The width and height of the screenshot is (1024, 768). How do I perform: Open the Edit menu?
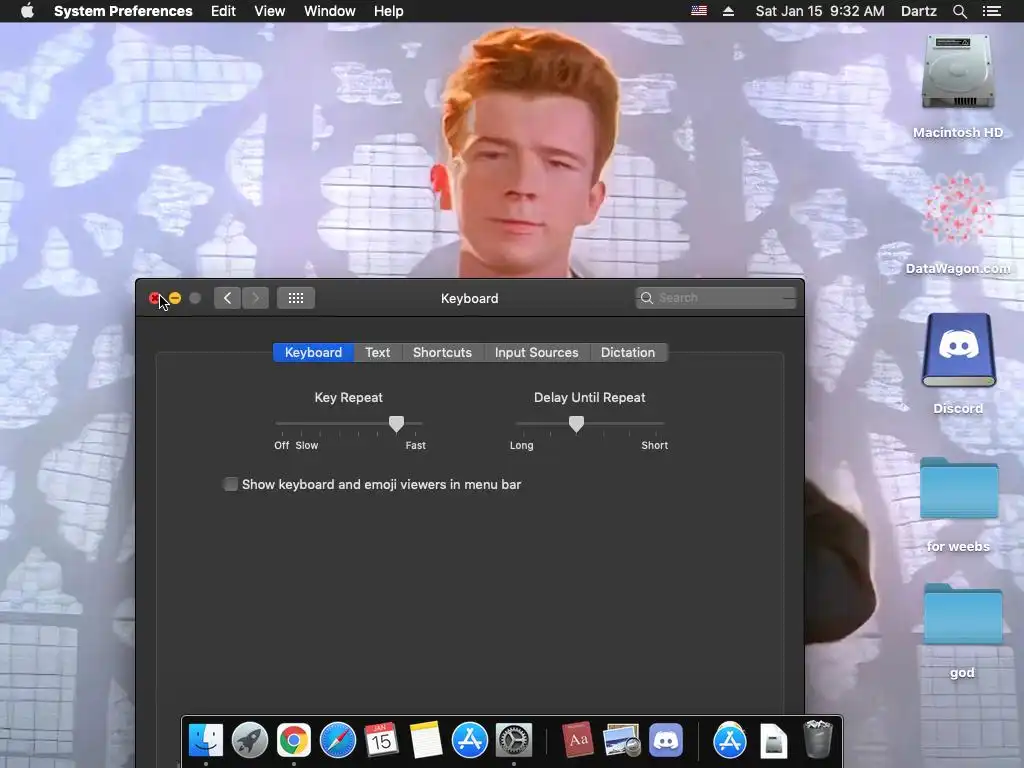[x=223, y=11]
